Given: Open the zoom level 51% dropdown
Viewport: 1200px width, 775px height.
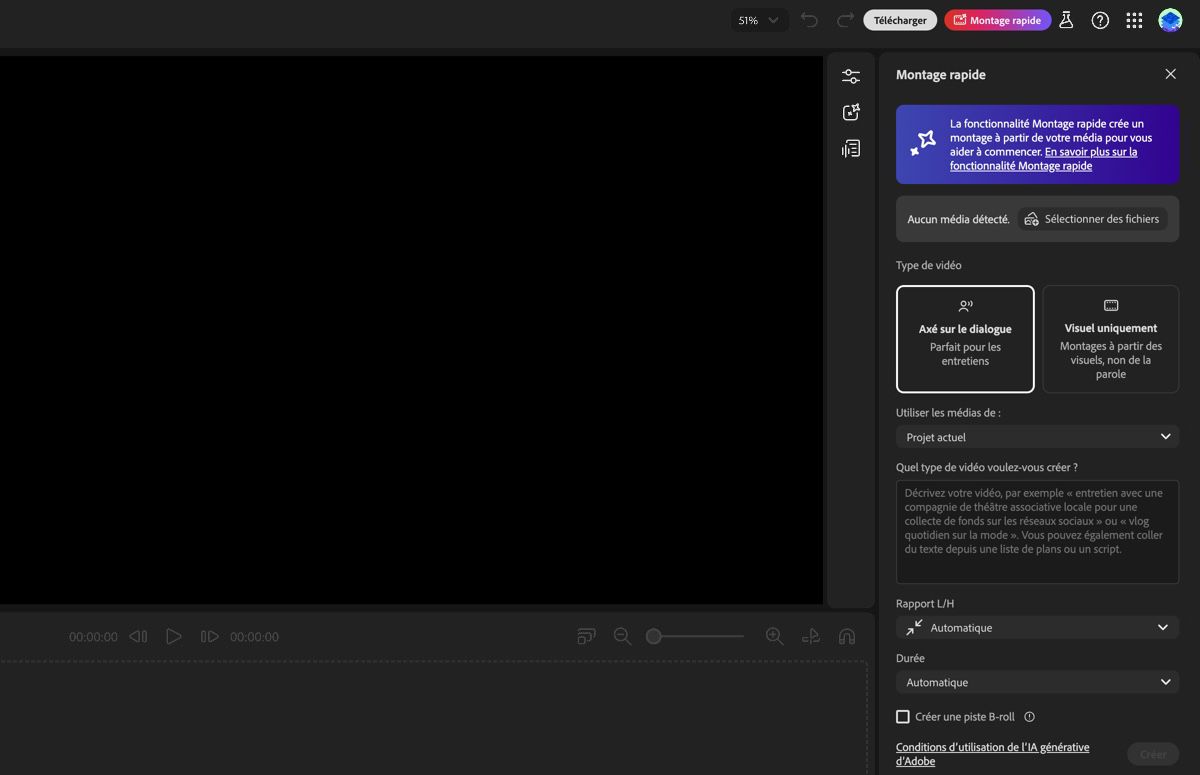Looking at the screenshot, I should point(759,20).
